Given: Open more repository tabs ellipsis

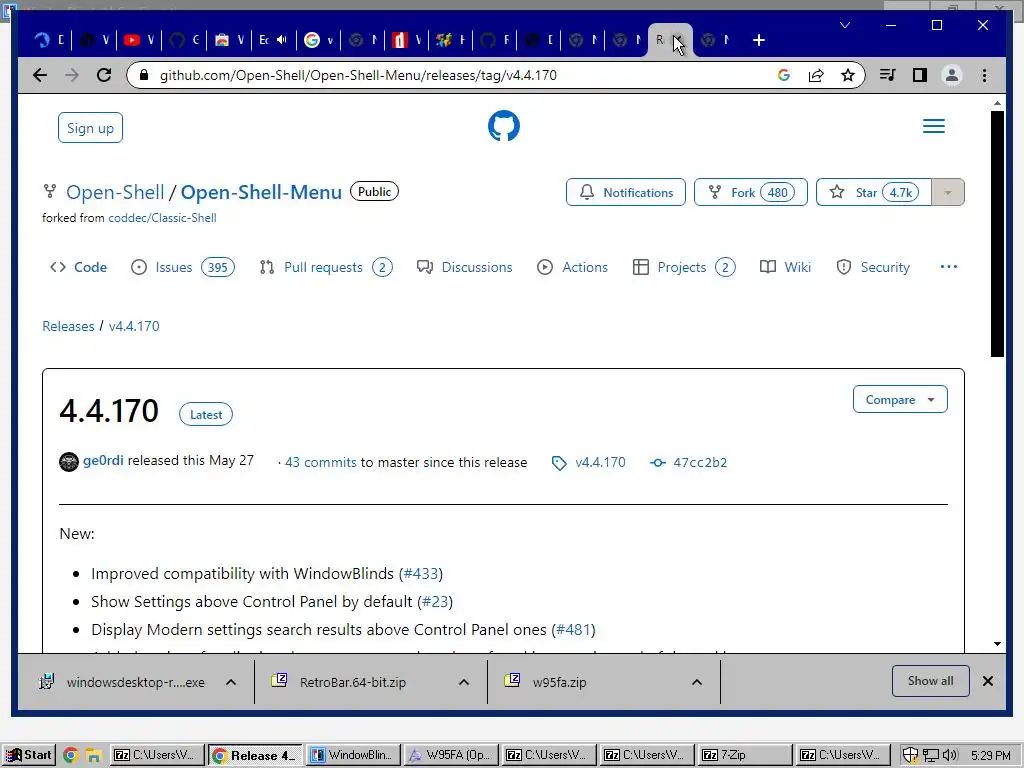Looking at the screenshot, I should 948,266.
